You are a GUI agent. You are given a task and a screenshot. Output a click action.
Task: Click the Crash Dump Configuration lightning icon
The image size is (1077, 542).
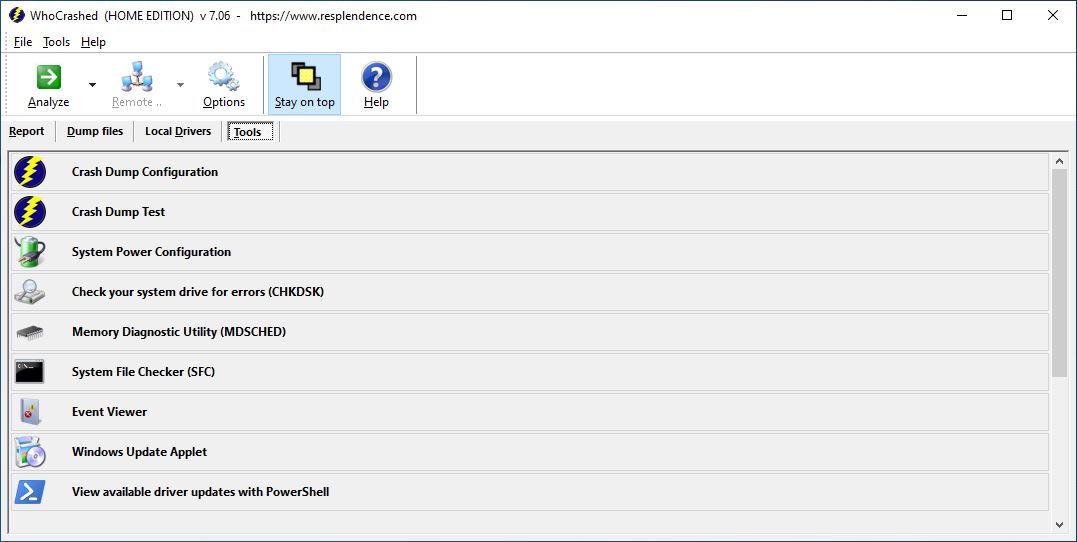click(30, 172)
